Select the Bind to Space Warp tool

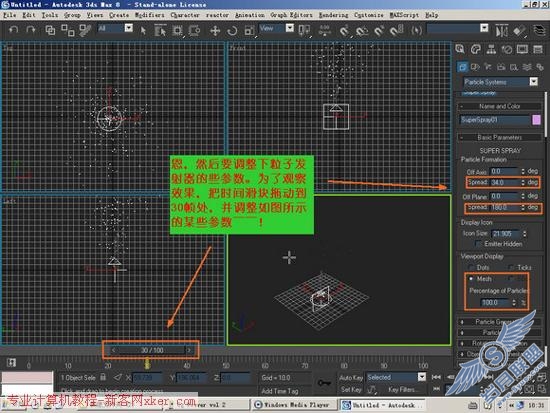pyautogui.click(x=85, y=30)
